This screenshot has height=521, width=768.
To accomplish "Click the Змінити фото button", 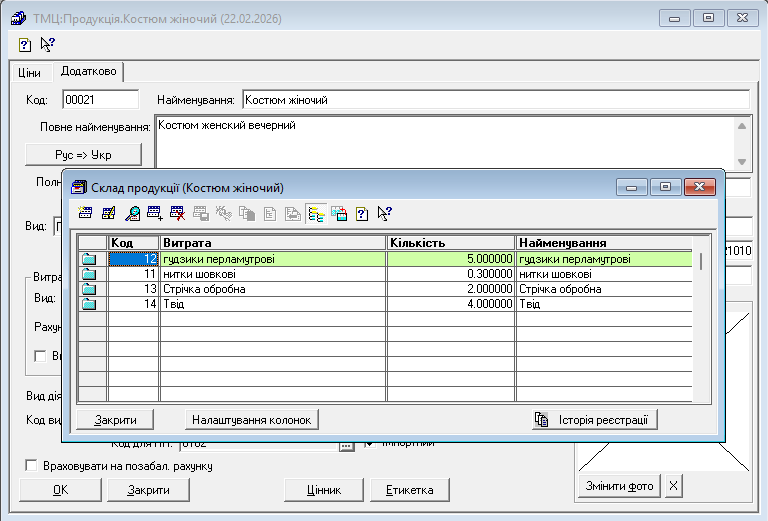I will coord(620,487).
